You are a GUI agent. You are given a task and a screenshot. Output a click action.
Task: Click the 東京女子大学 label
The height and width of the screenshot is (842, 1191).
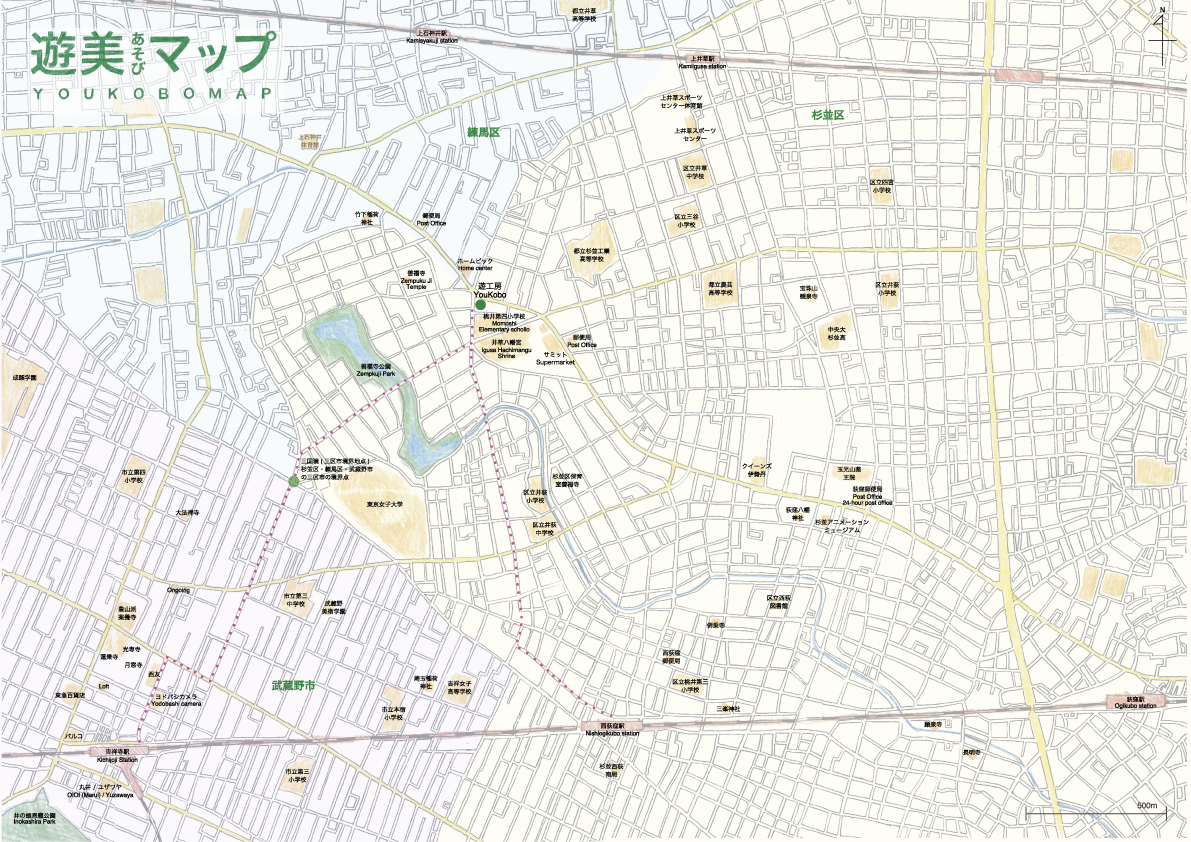[385, 504]
